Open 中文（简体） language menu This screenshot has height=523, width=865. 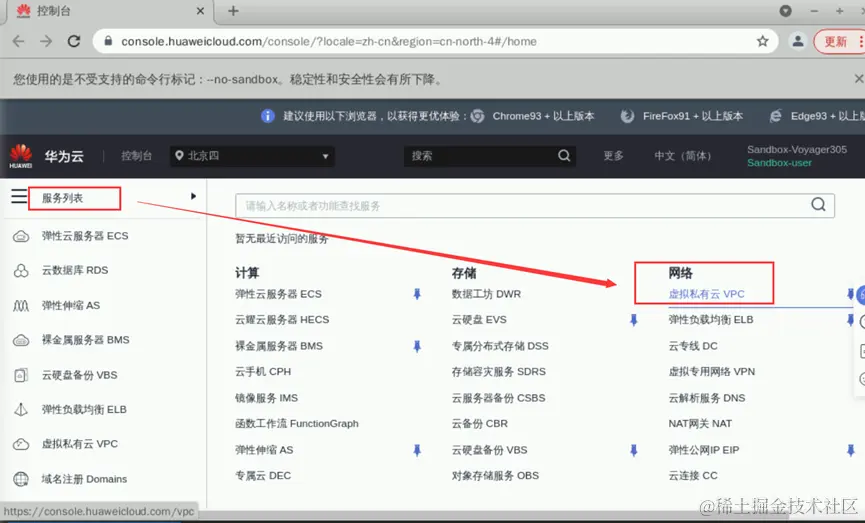coord(683,156)
